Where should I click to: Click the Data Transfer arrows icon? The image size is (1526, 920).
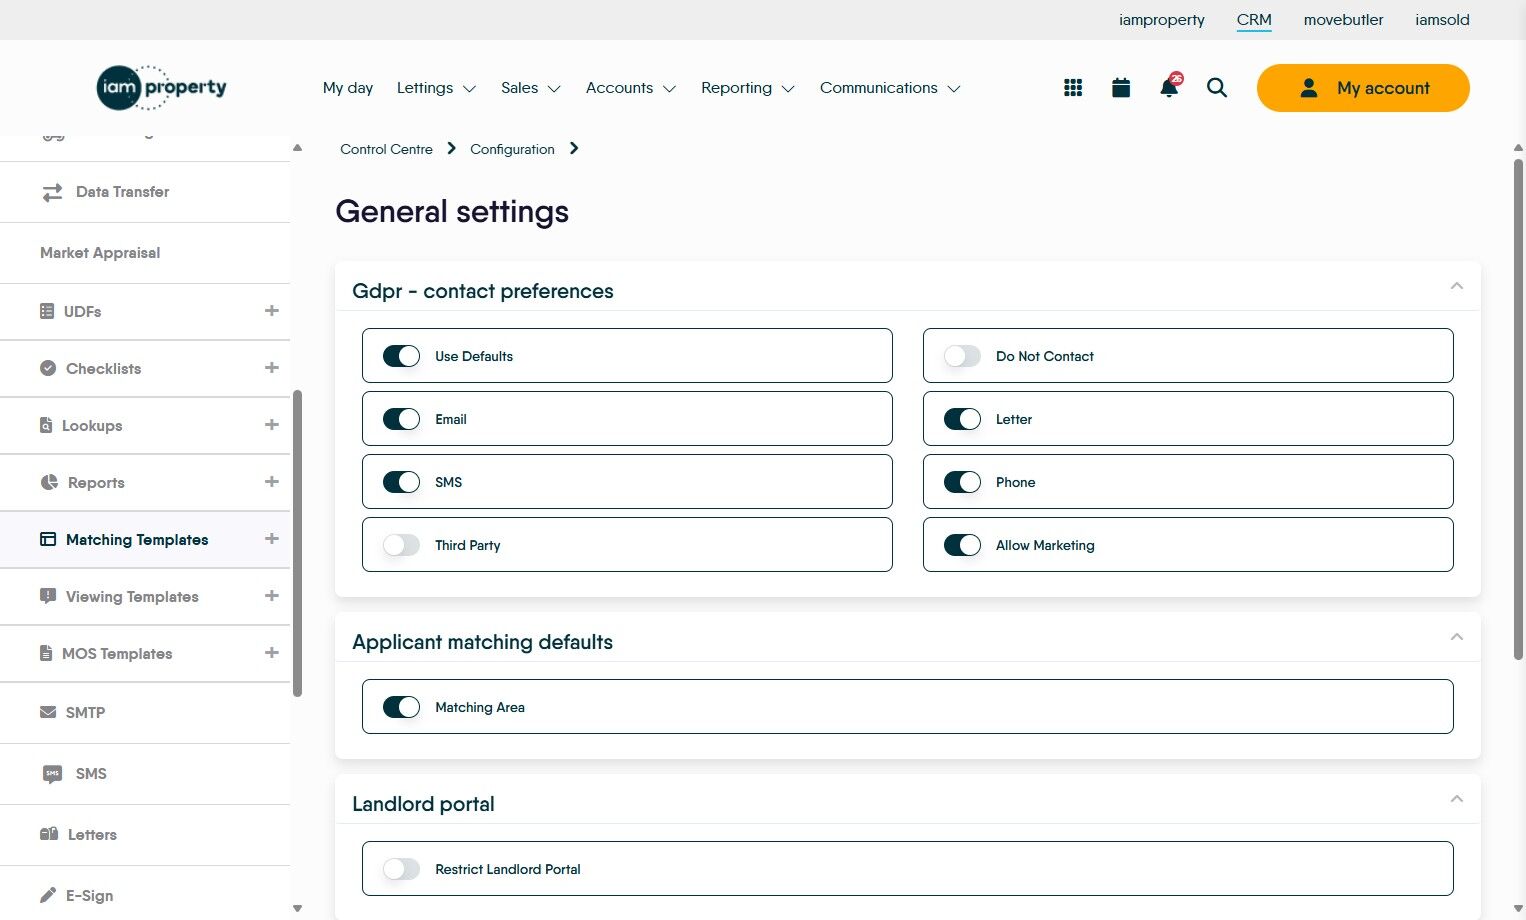click(52, 192)
